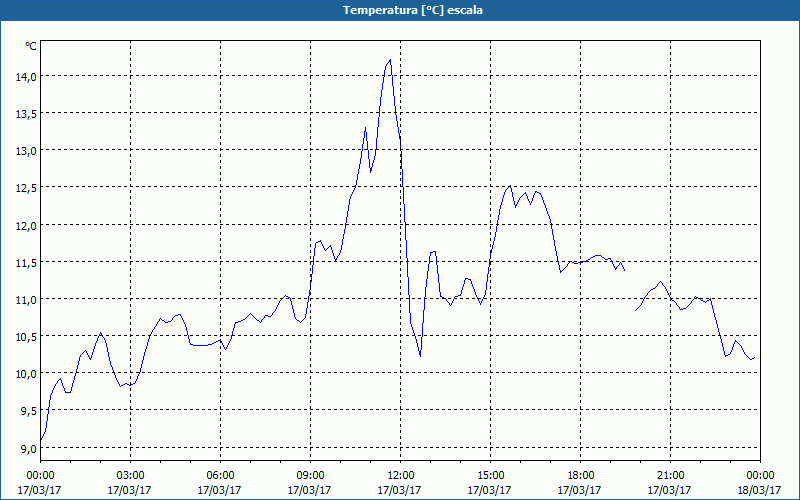This screenshot has width=800, height=500.
Task: Click the 11,5 y-axis label
Action: point(26,263)
